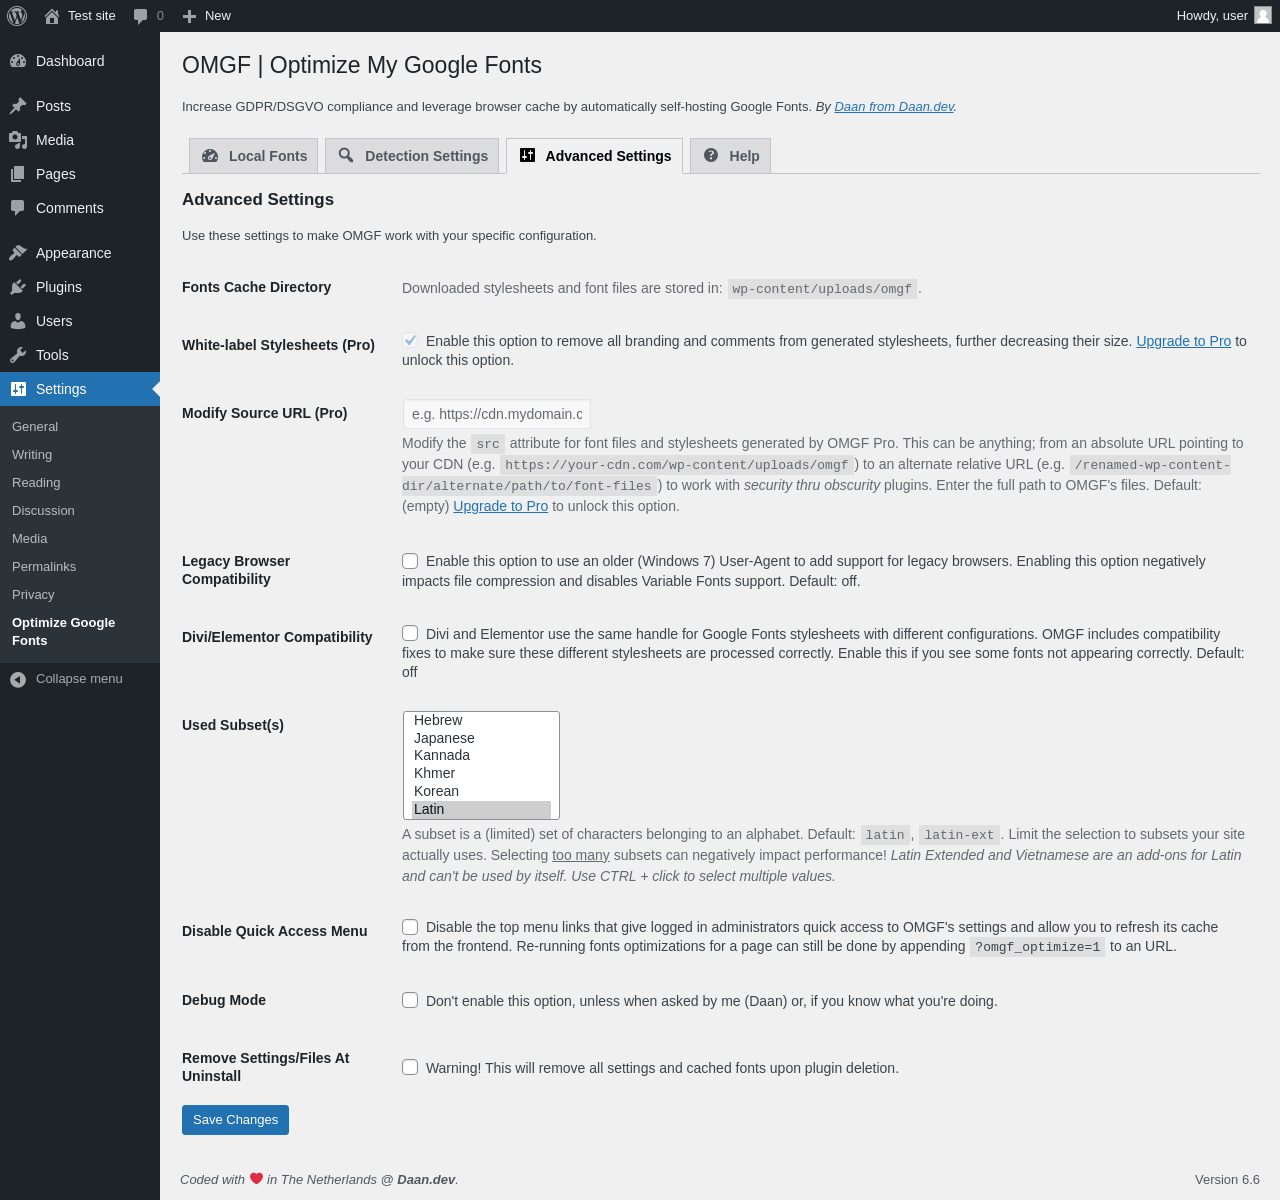Click Upgrade to Pro link in White-label row
1280x1200 pixels.
(x=1183, y=341)
